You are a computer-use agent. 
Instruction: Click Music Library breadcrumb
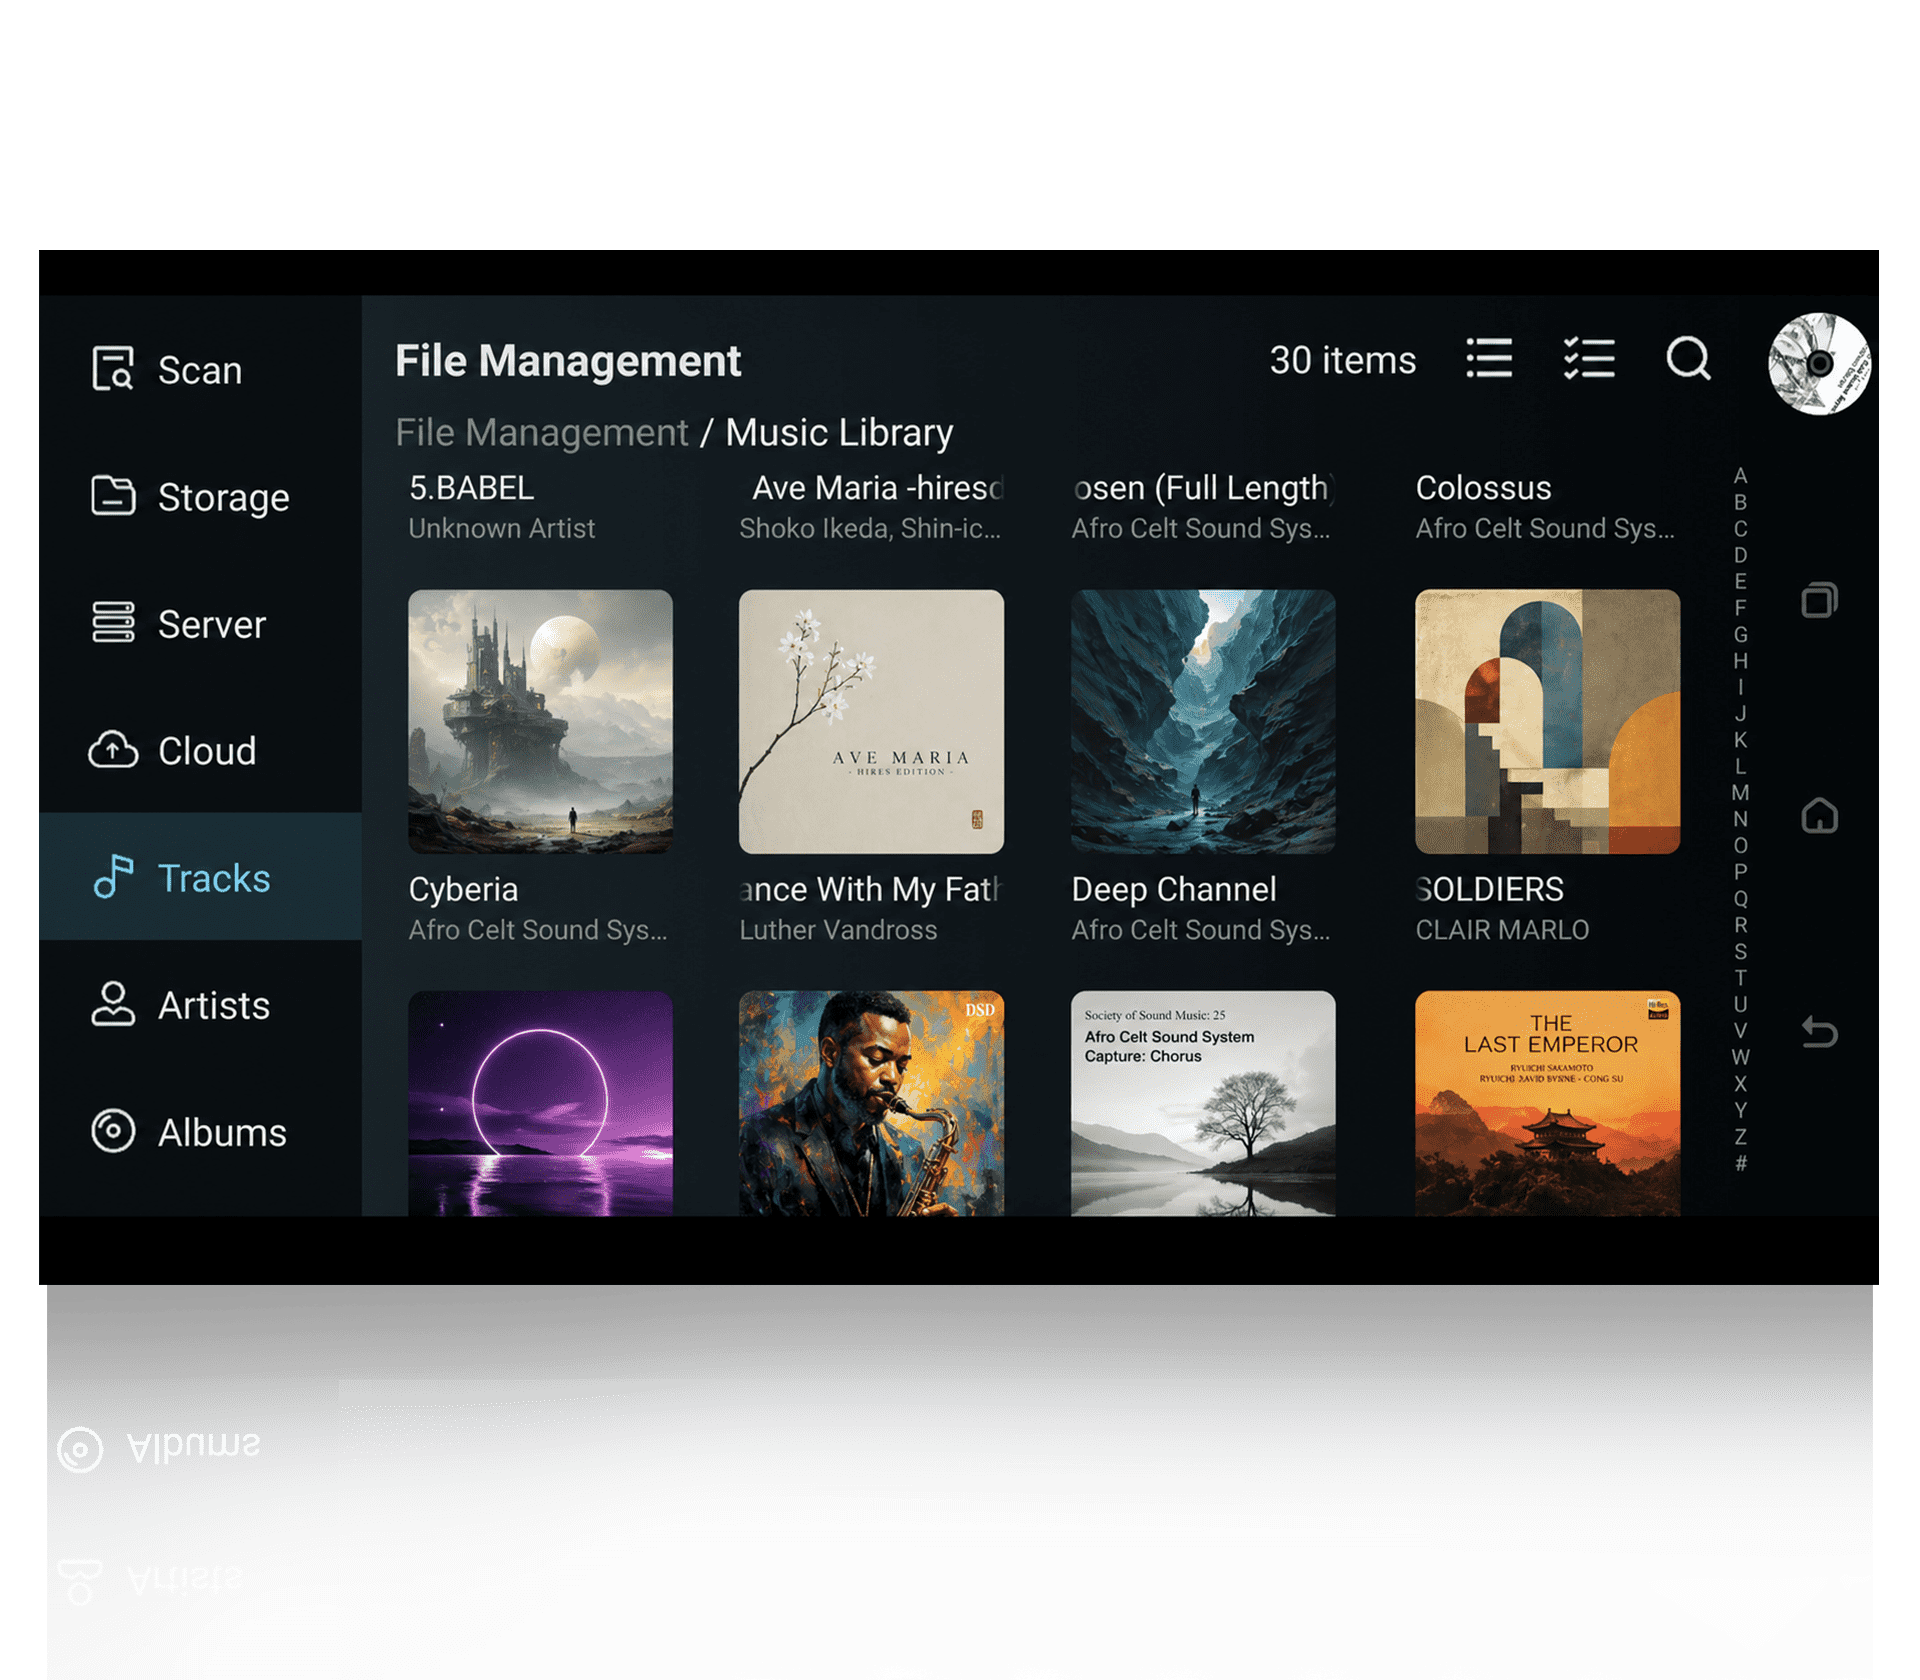[839, 432]
